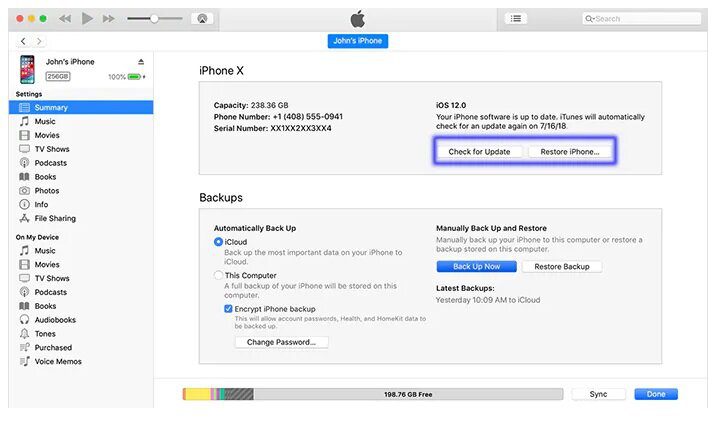Click the Movies film icon under On My Device
The height and width of the screenshot is (427, 717).
(x=24, y=264)
